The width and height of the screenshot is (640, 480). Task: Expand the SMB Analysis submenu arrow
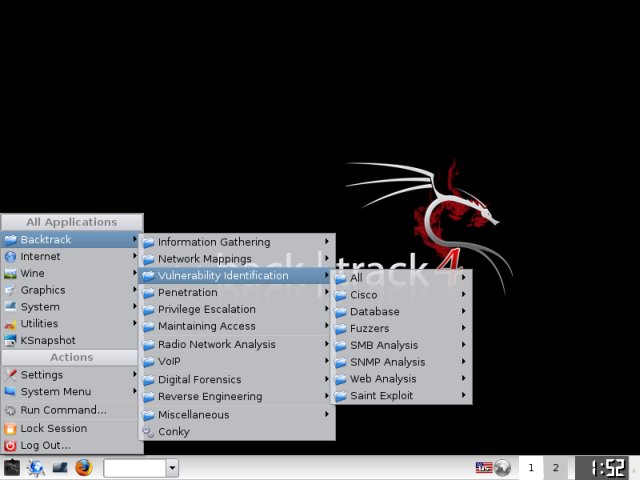point(464,344)
